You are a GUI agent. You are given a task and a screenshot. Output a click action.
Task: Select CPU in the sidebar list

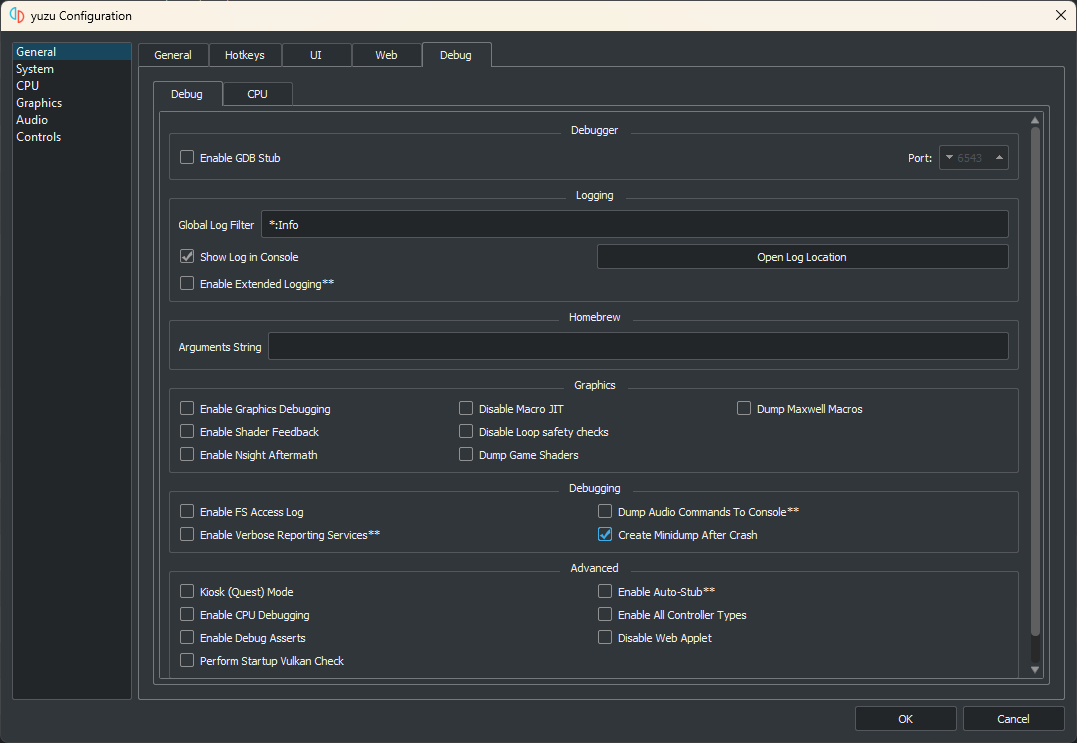71,86
